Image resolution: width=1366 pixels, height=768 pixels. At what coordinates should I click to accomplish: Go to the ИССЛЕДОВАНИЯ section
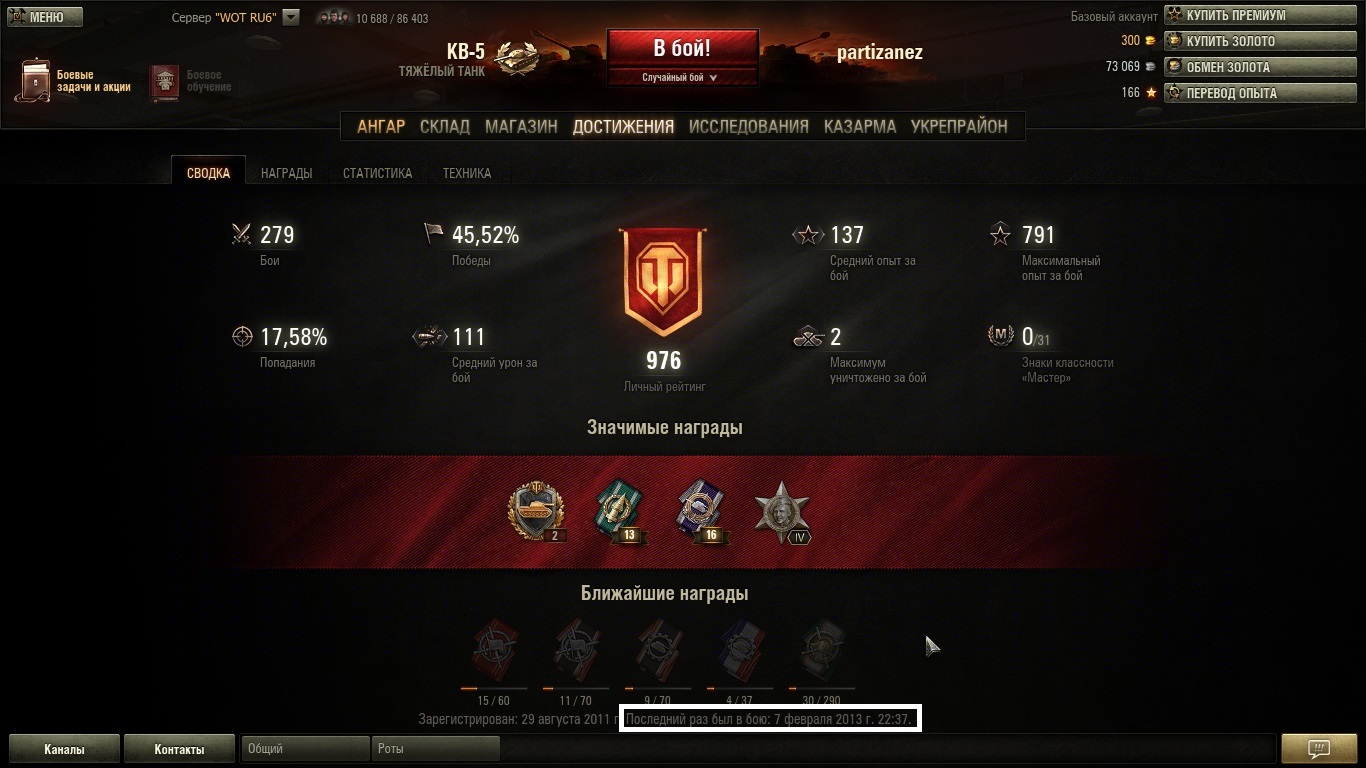pos(748,127)
